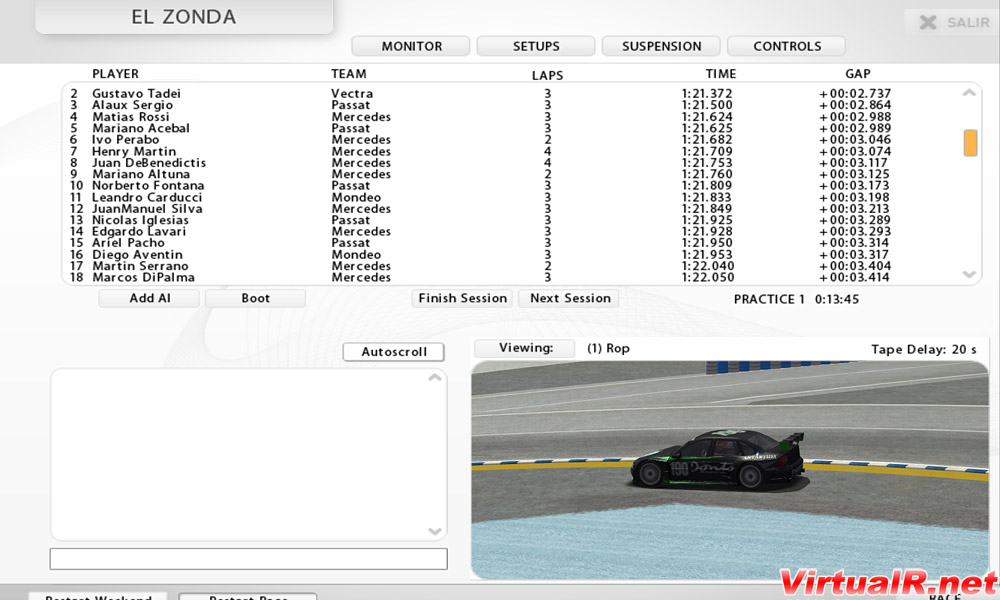Click the Tape Delay: 20 s label
The image size is (1000, 600).
point(923,349)
